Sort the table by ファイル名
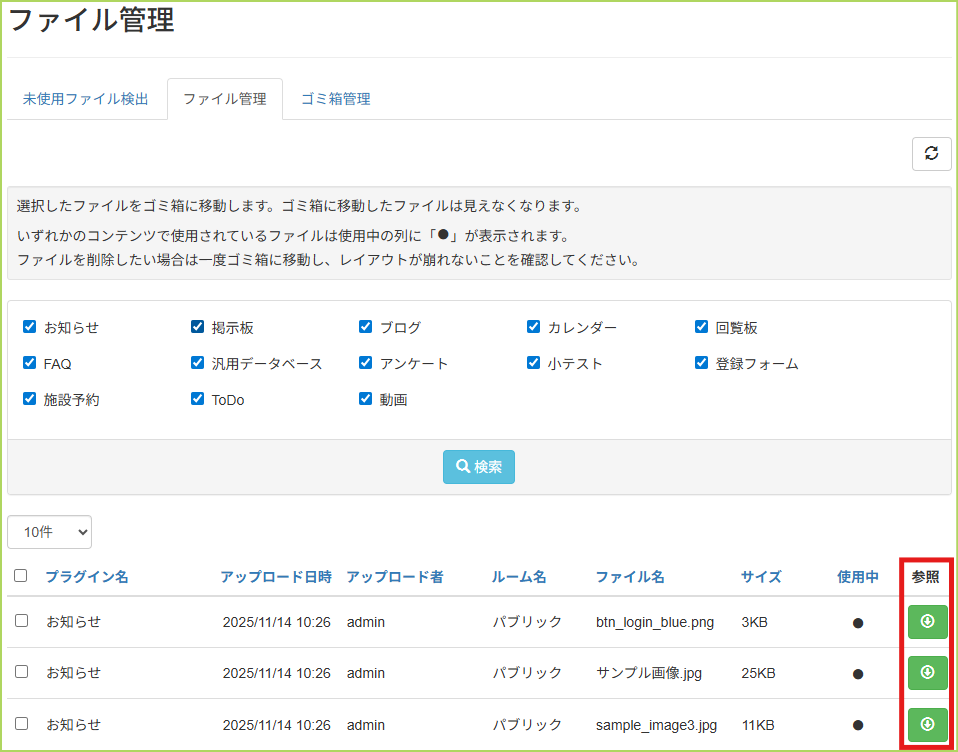958x752 pixels. click(630, 577)
